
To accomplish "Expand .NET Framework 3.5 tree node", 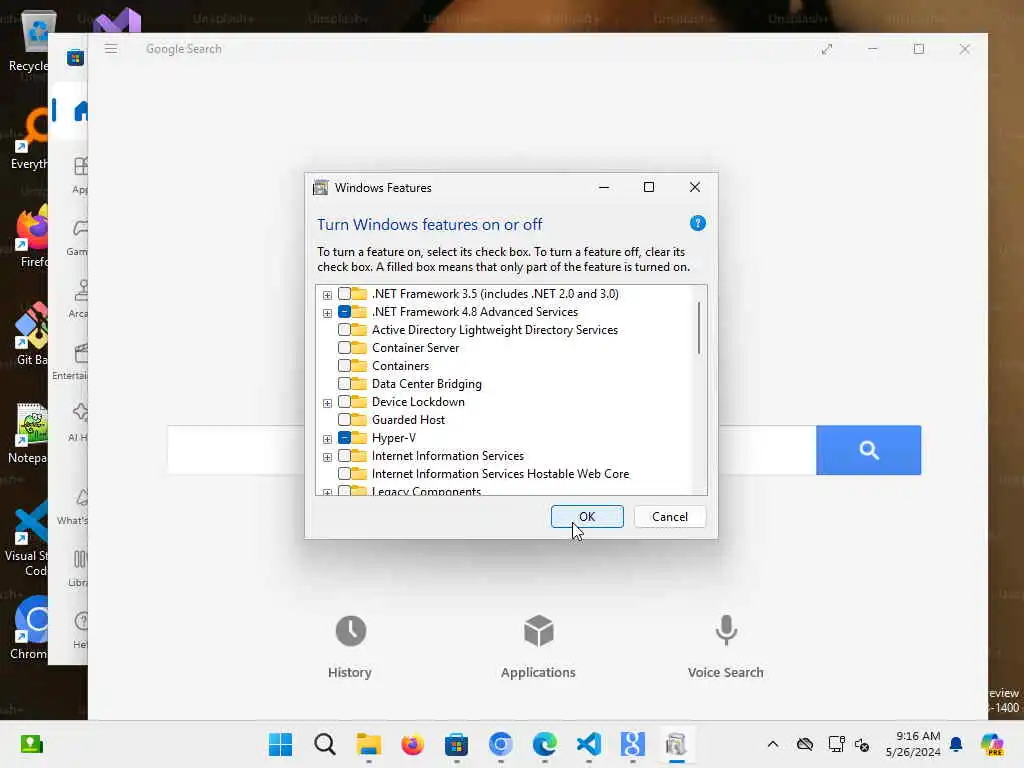I will 327,295.
